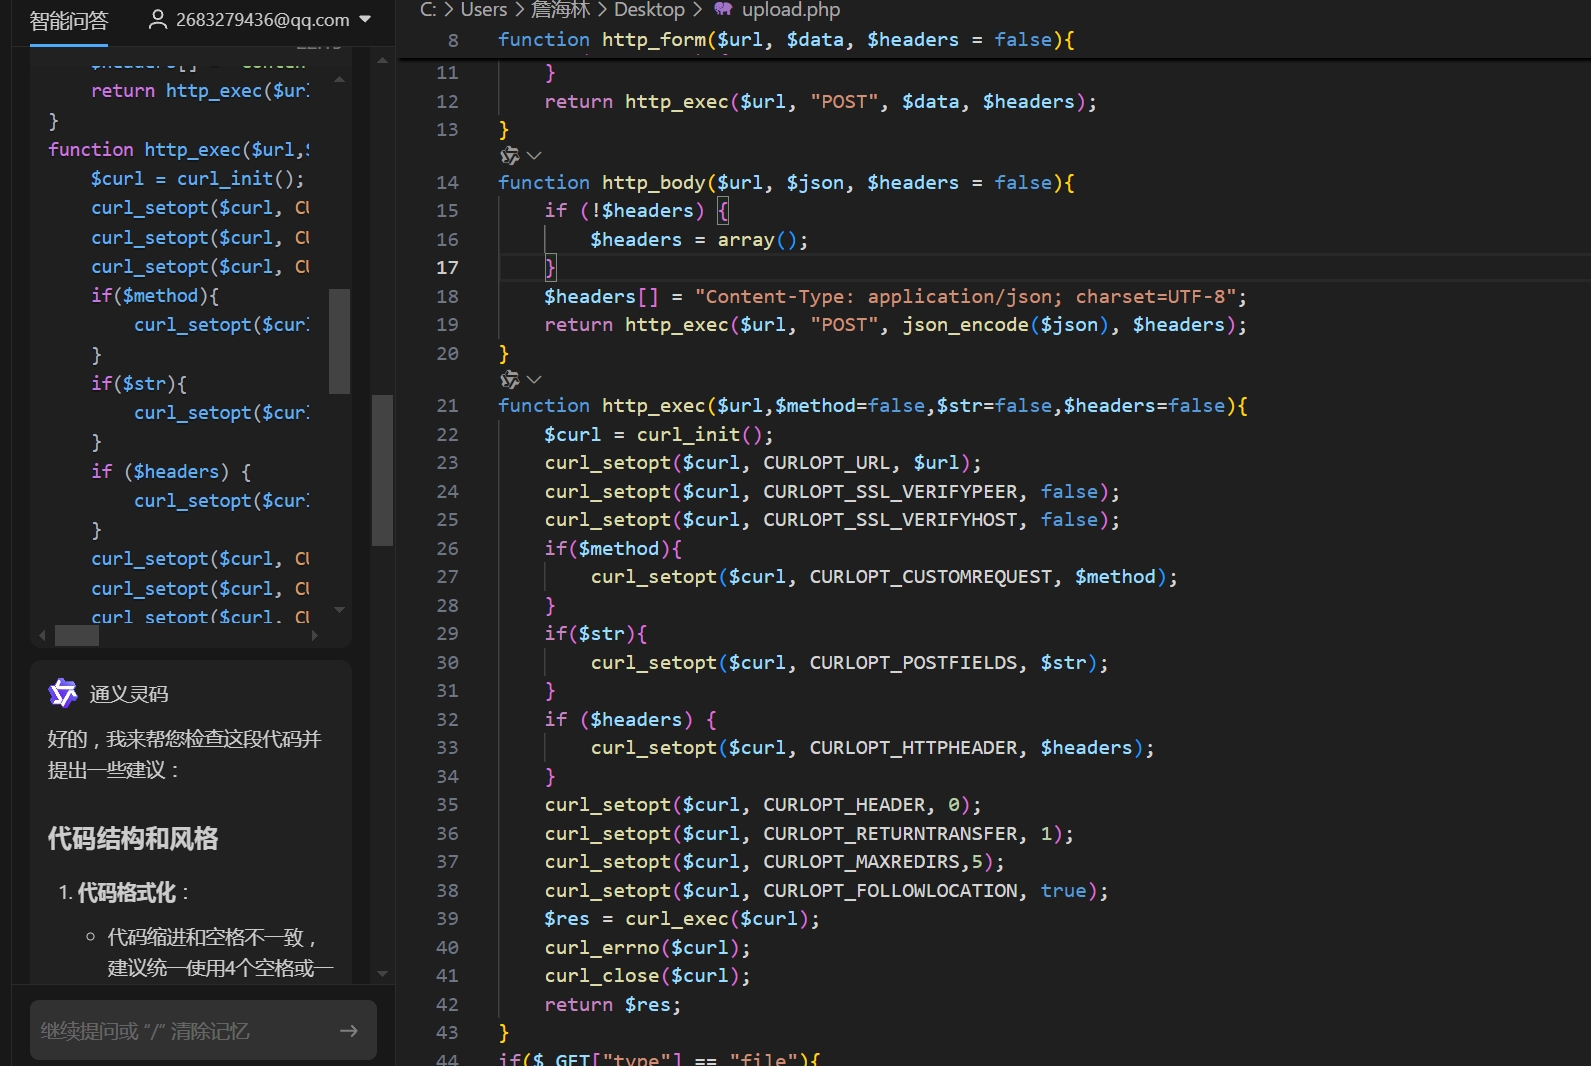1591x1066 pixels.
Task: Click the CURLOPT_URL text on line 23
Action: pyautogui.click(x=826, y=463)
